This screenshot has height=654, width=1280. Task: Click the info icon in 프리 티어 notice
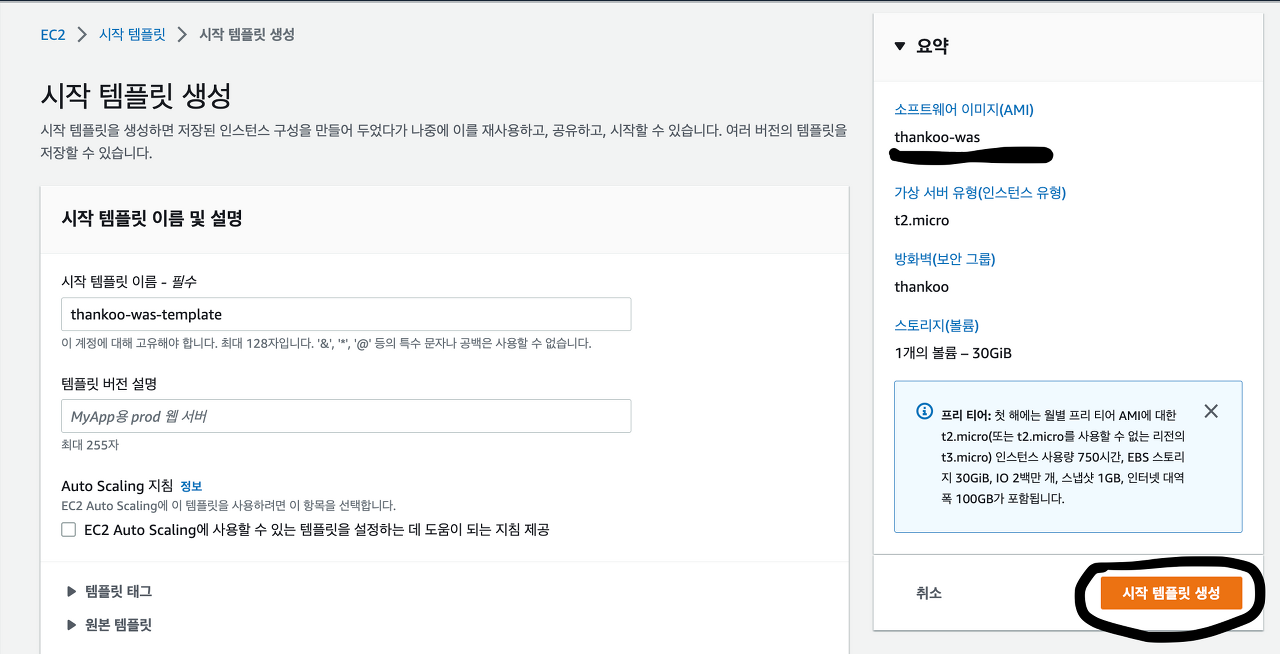click(924, 412)
